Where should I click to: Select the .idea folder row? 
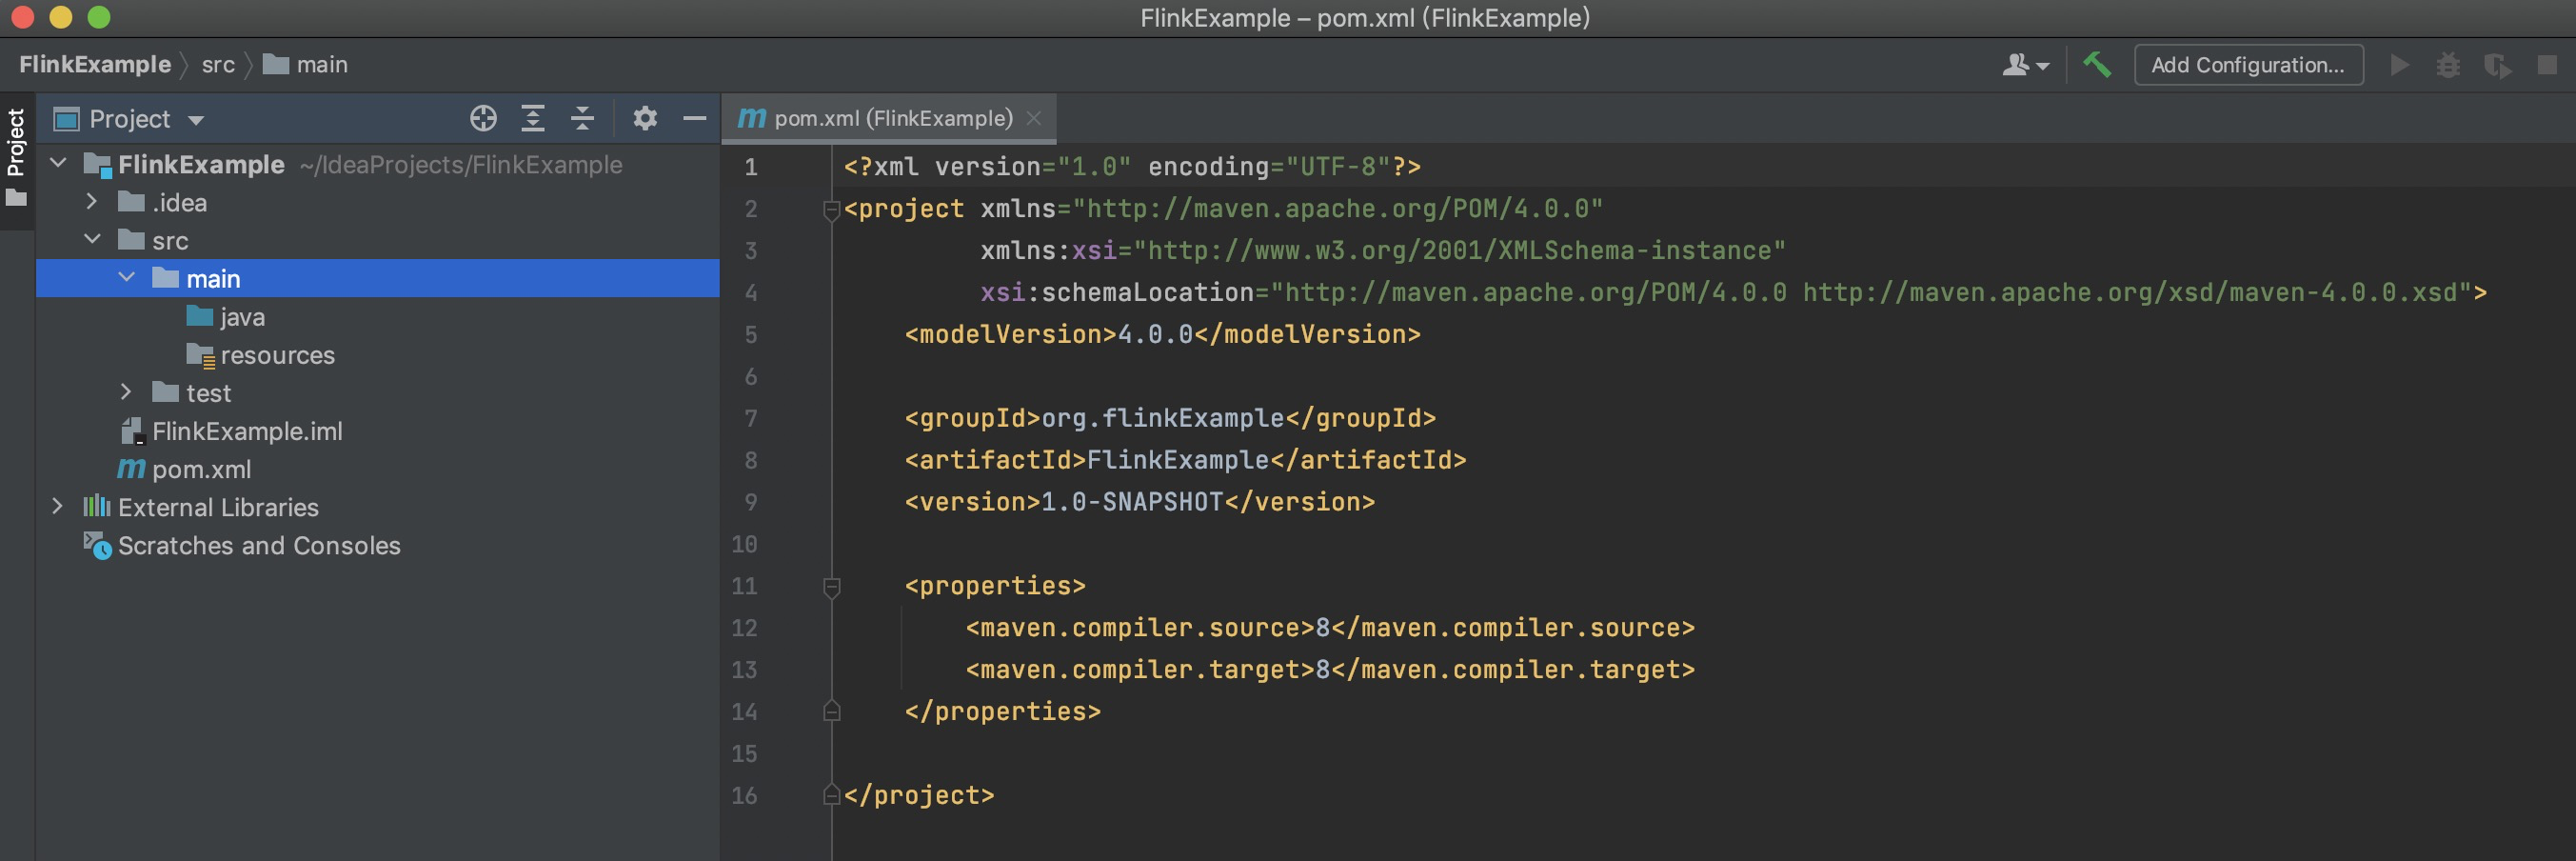[378, 202]
